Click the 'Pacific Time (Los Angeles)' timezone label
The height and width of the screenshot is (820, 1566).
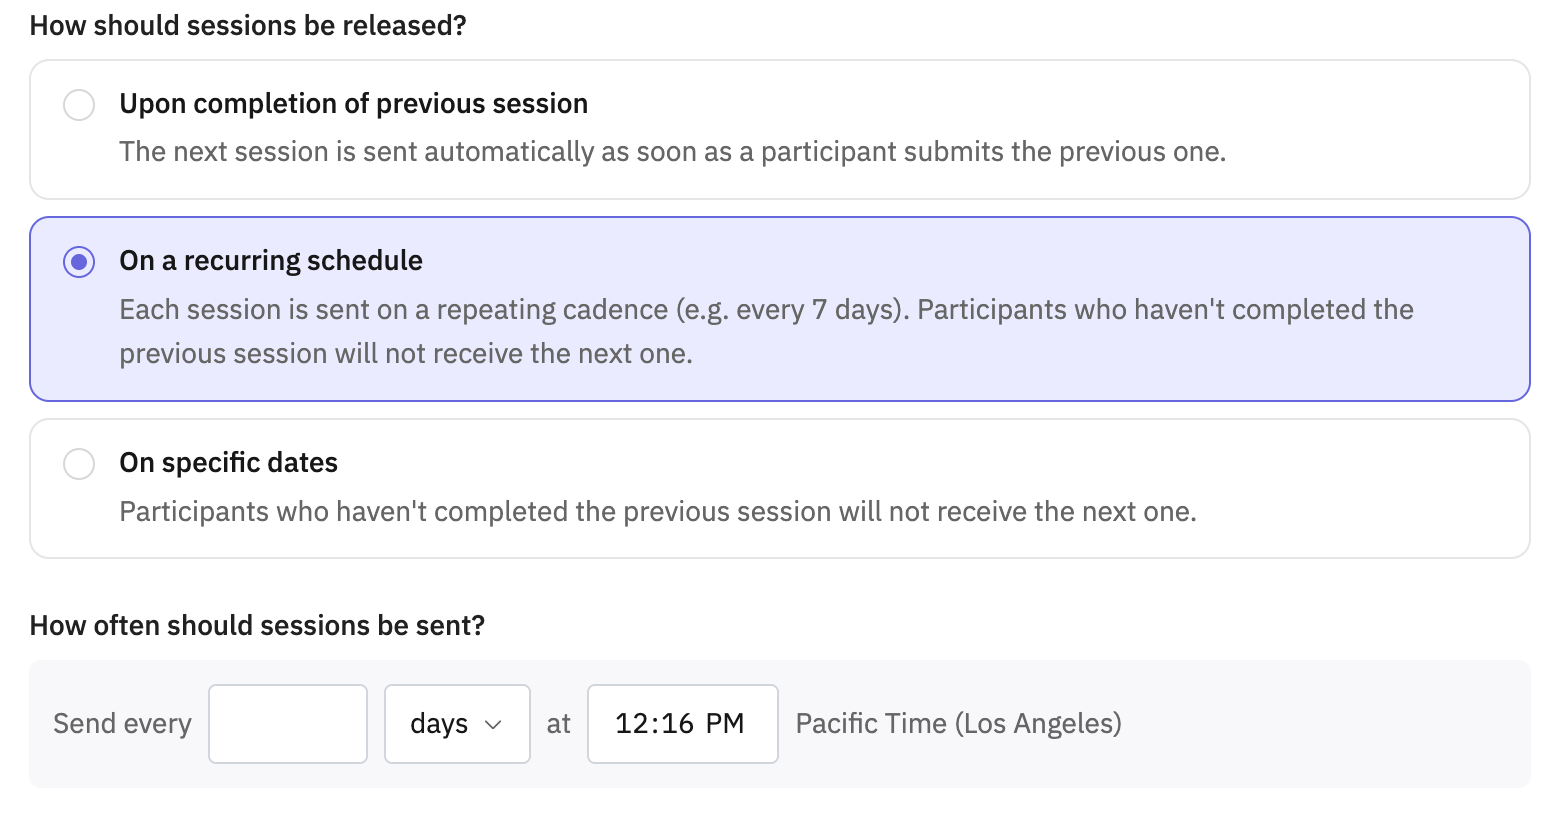(959, 724)
